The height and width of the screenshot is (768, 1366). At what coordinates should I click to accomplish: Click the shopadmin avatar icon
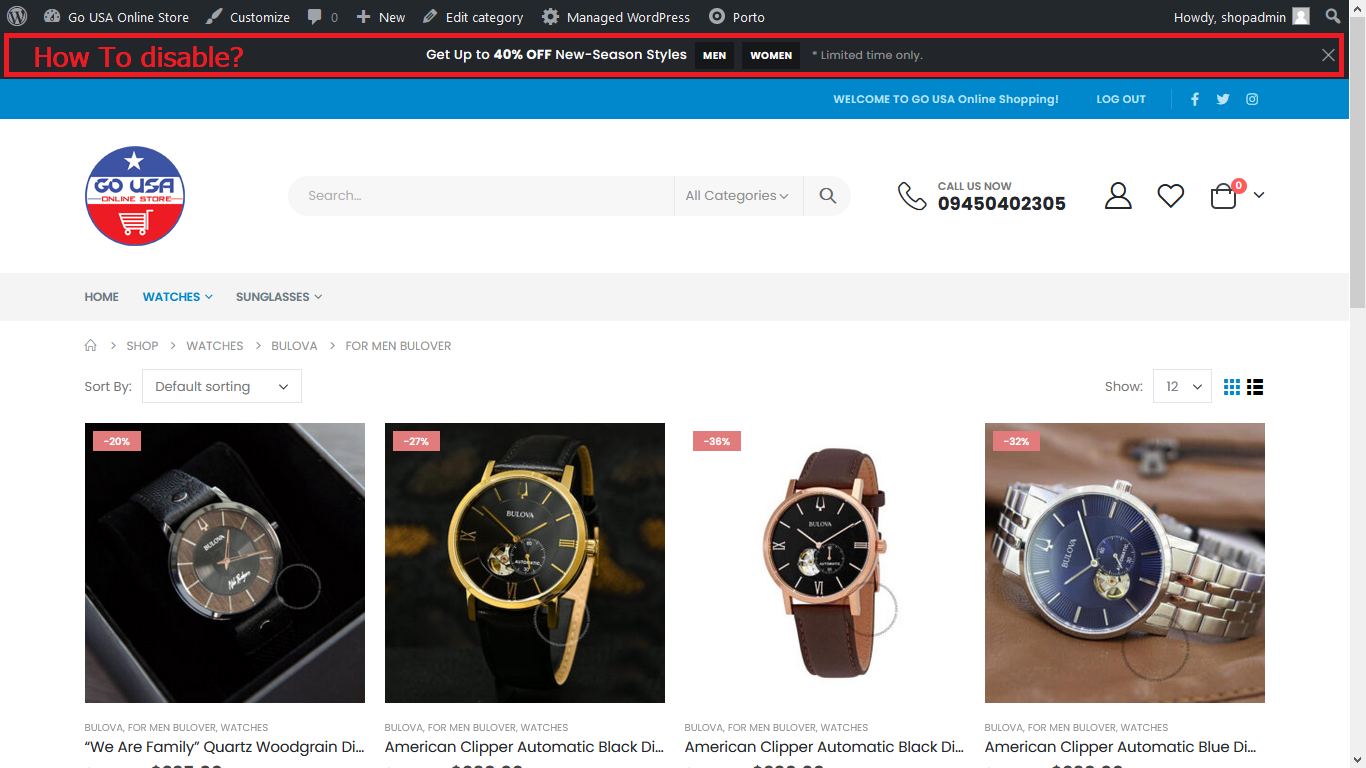(x=1301, y=17)
